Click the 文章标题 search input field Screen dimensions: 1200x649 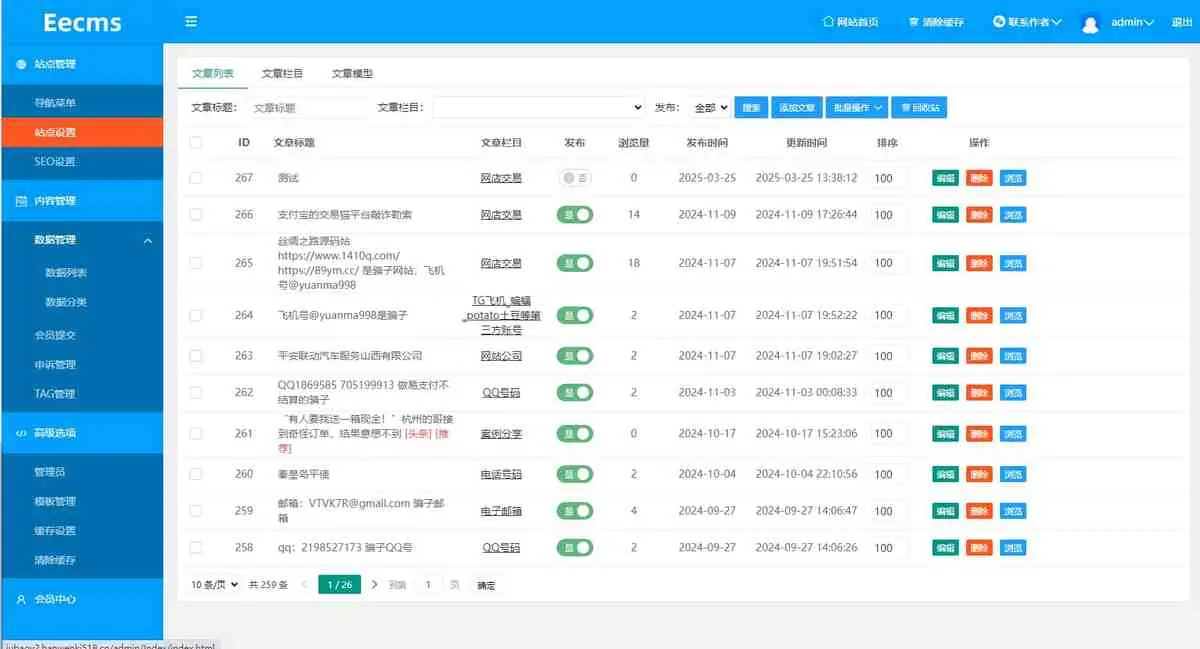309,107
